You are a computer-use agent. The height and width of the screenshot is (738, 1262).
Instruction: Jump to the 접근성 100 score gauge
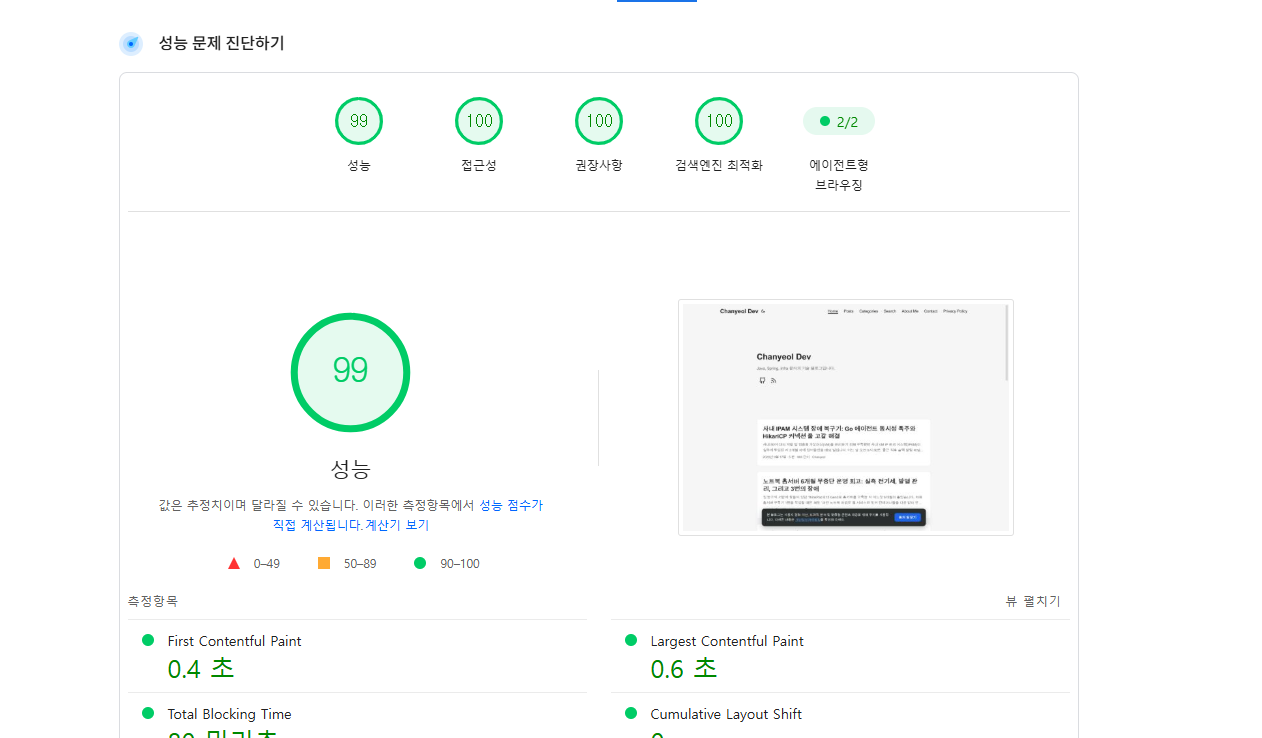tap(479, 121)
